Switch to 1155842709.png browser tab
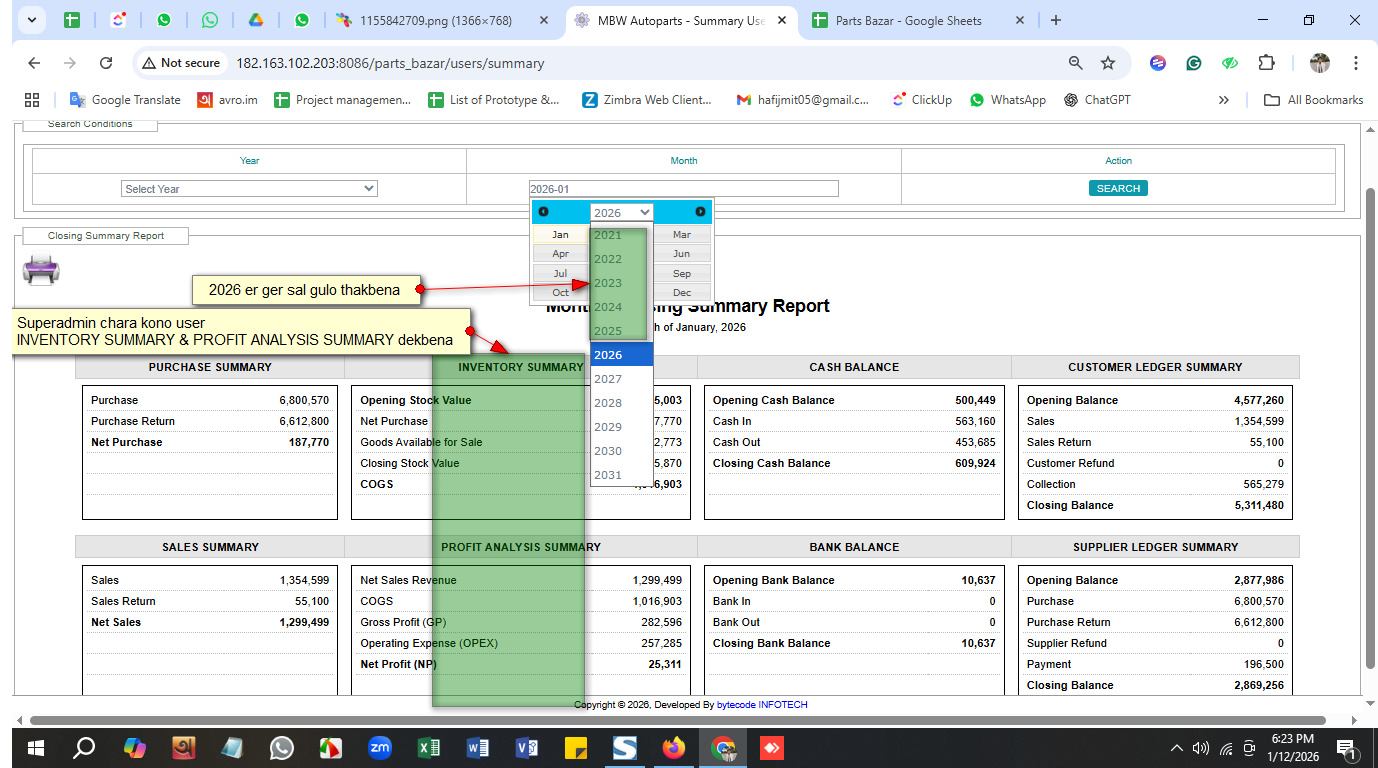The width and height of the screenshot is (1378, 768). tap(435, 20)
